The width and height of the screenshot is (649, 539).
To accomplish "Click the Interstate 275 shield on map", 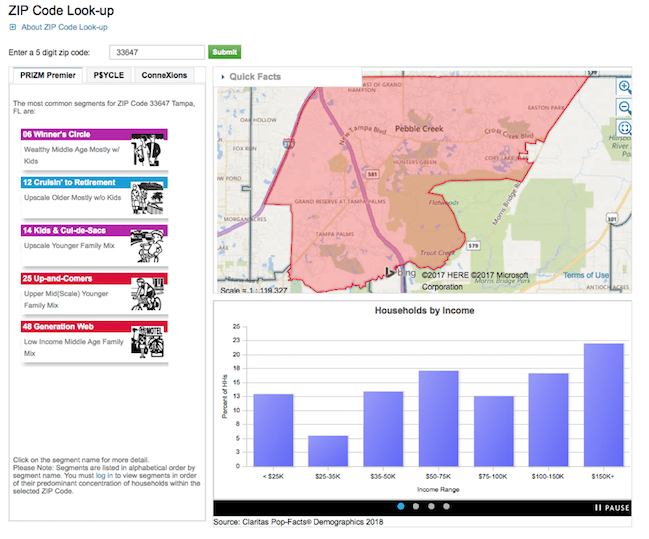I will (288, 144).
